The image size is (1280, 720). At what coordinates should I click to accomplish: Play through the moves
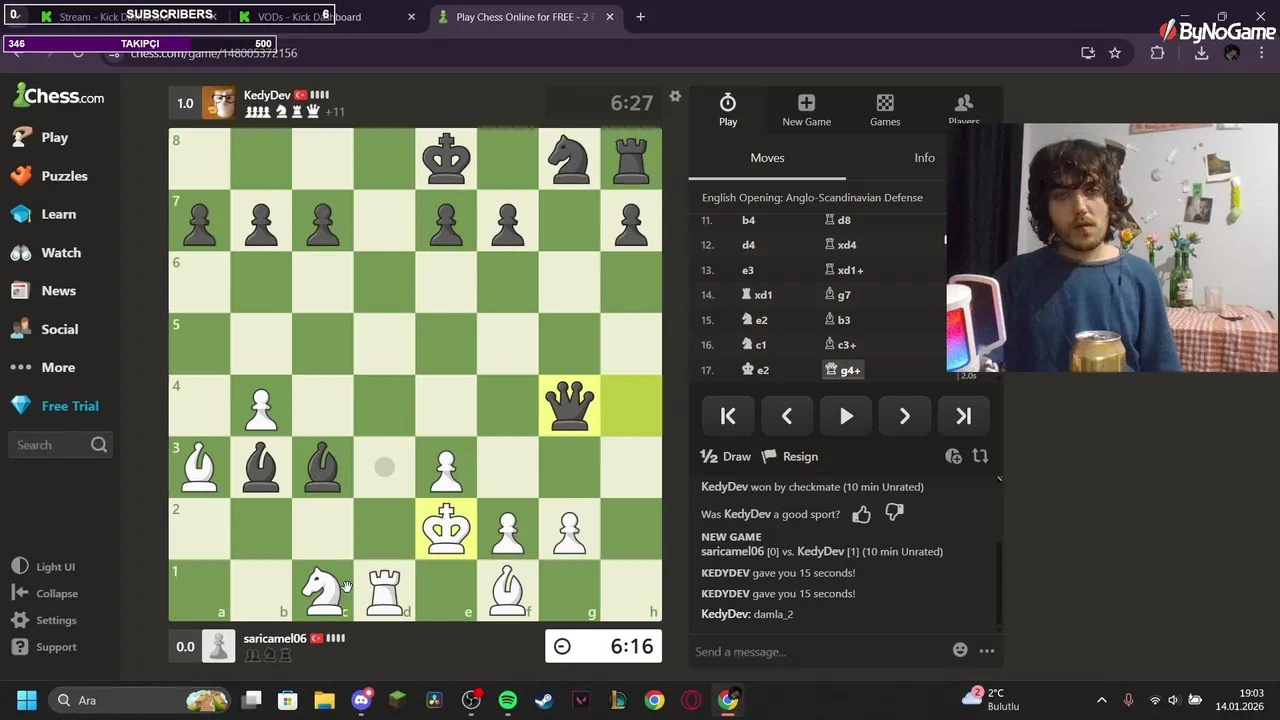click(846, 416)
